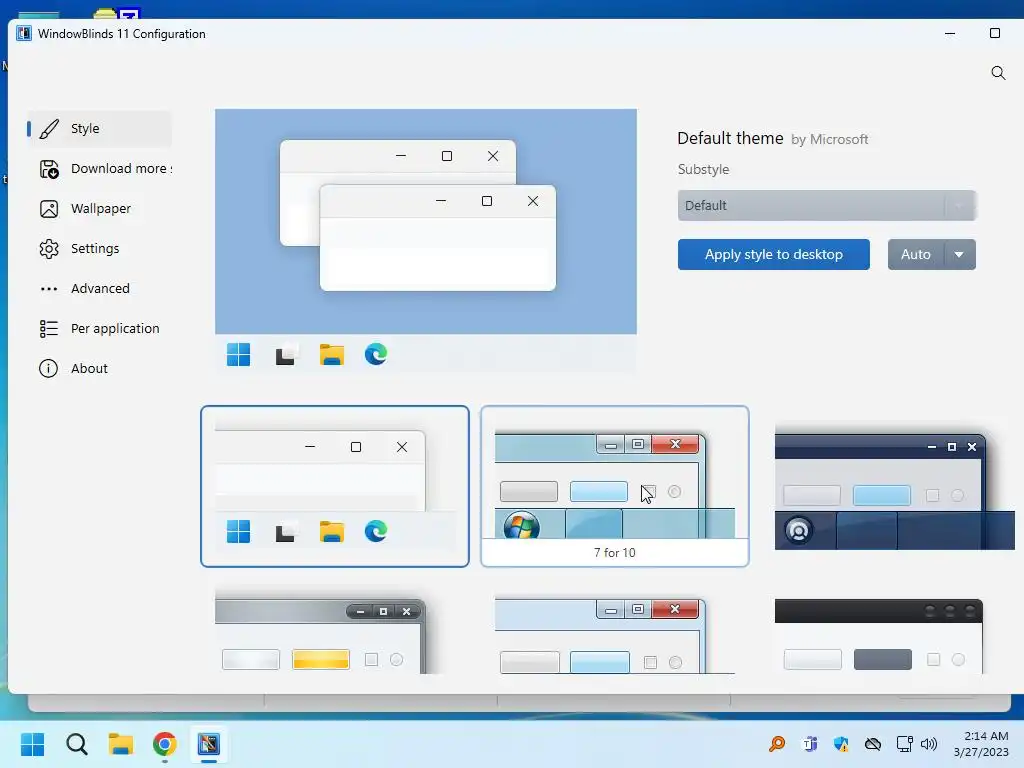
Task: Open the Advanced section
Action: click(x=99, y=289)
